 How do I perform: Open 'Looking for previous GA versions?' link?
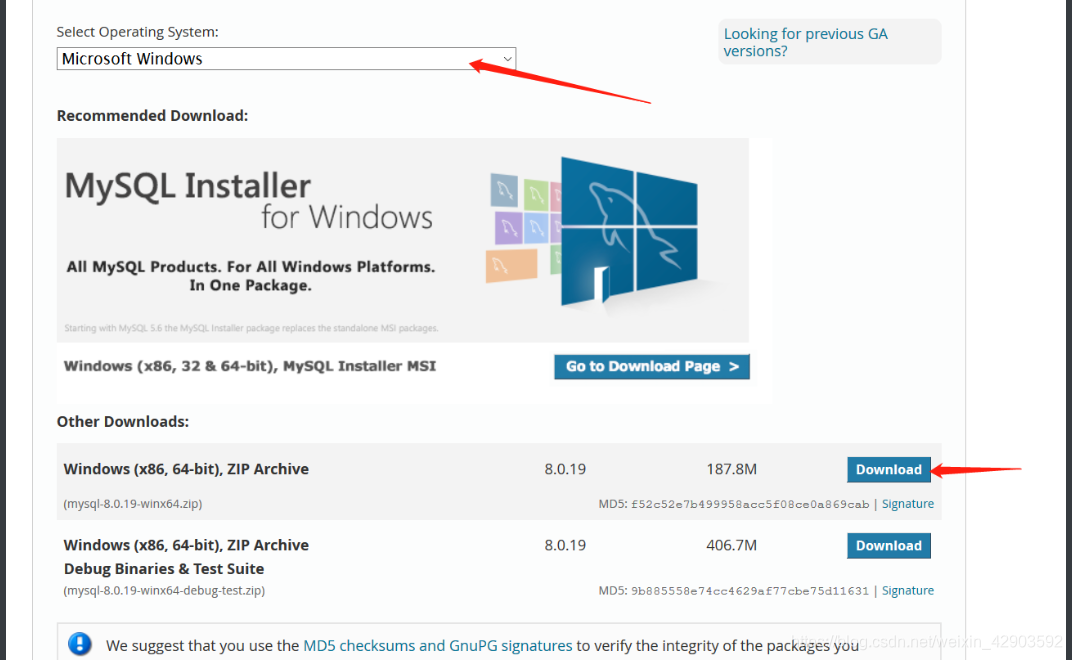tap(805, 42)
